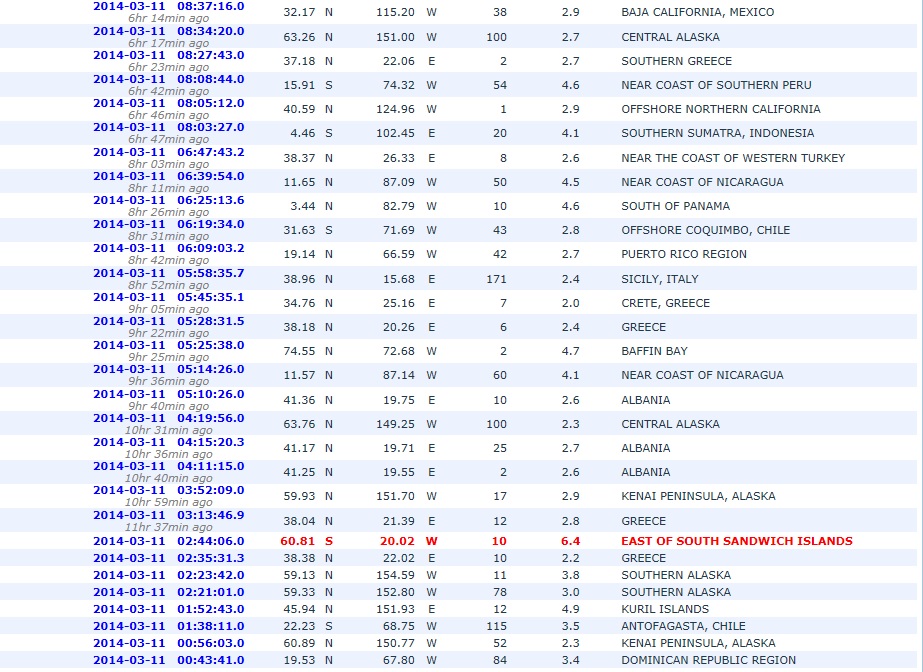Viewport: 923px width, 672px height.
Task: Select the 08:08:44.0 Southern Peru earthquake link
Action: [168, 79]
